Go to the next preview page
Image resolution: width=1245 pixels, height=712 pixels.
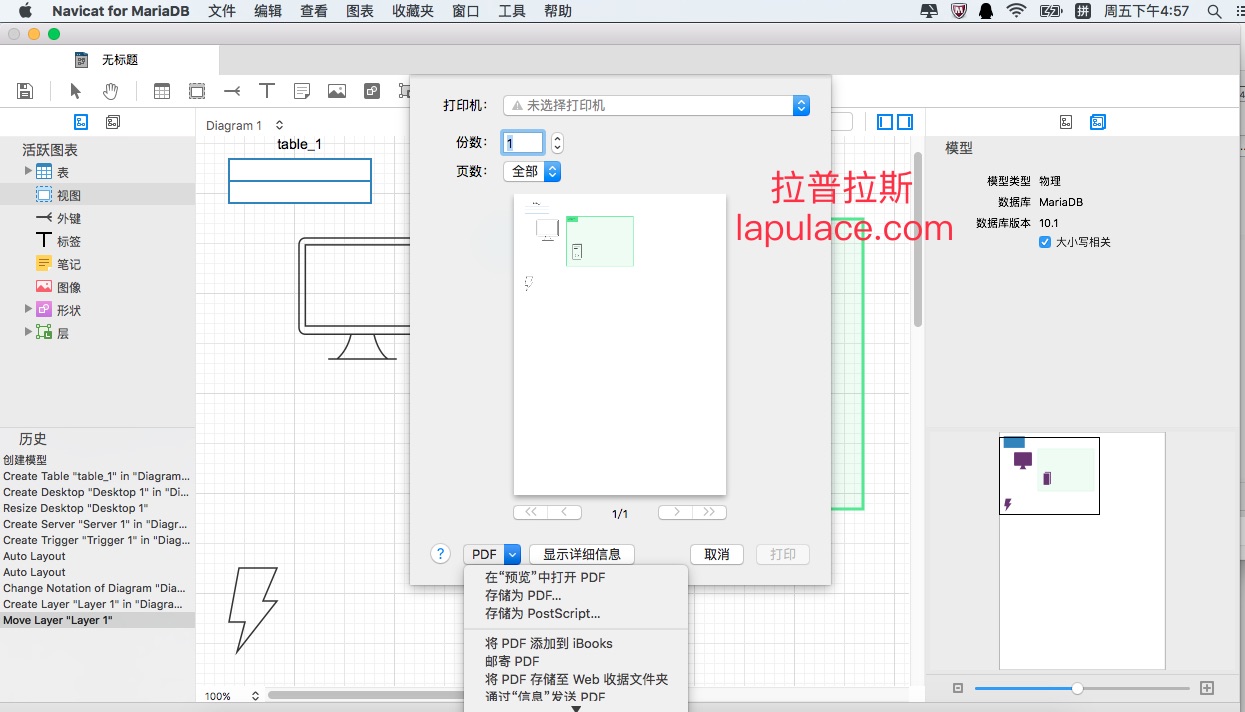point(676,512)
